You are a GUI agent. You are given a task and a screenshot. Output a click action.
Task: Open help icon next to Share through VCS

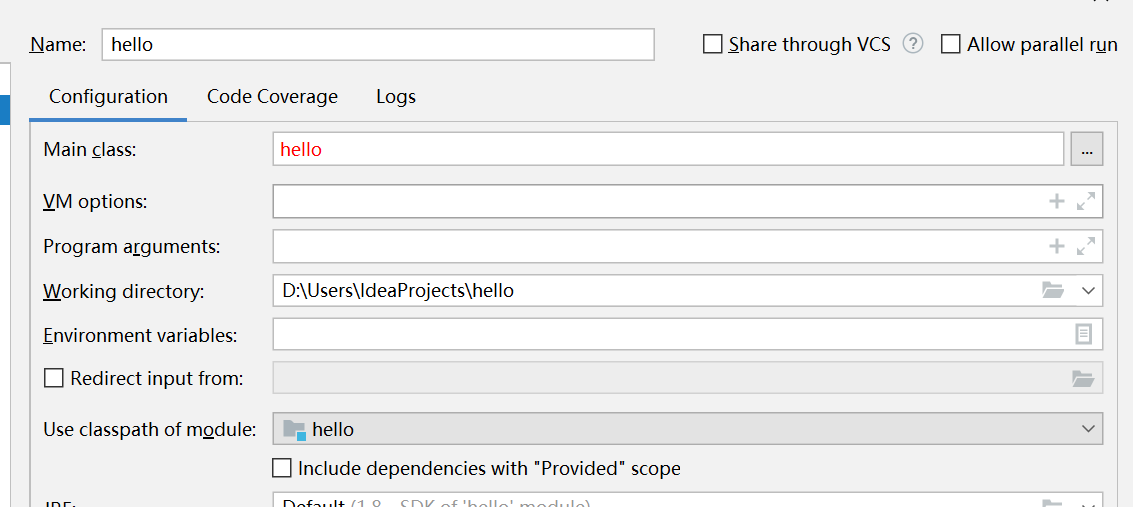coord(913,44)
